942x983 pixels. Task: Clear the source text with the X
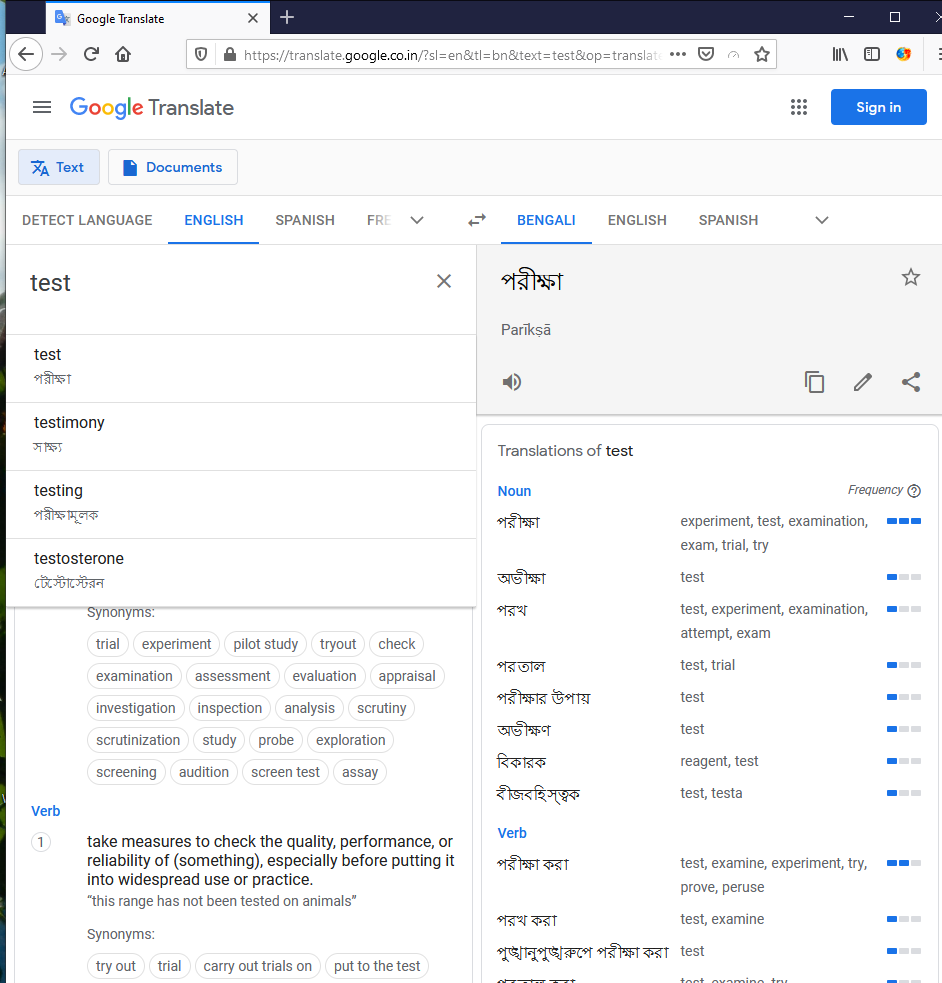[443, 281]
